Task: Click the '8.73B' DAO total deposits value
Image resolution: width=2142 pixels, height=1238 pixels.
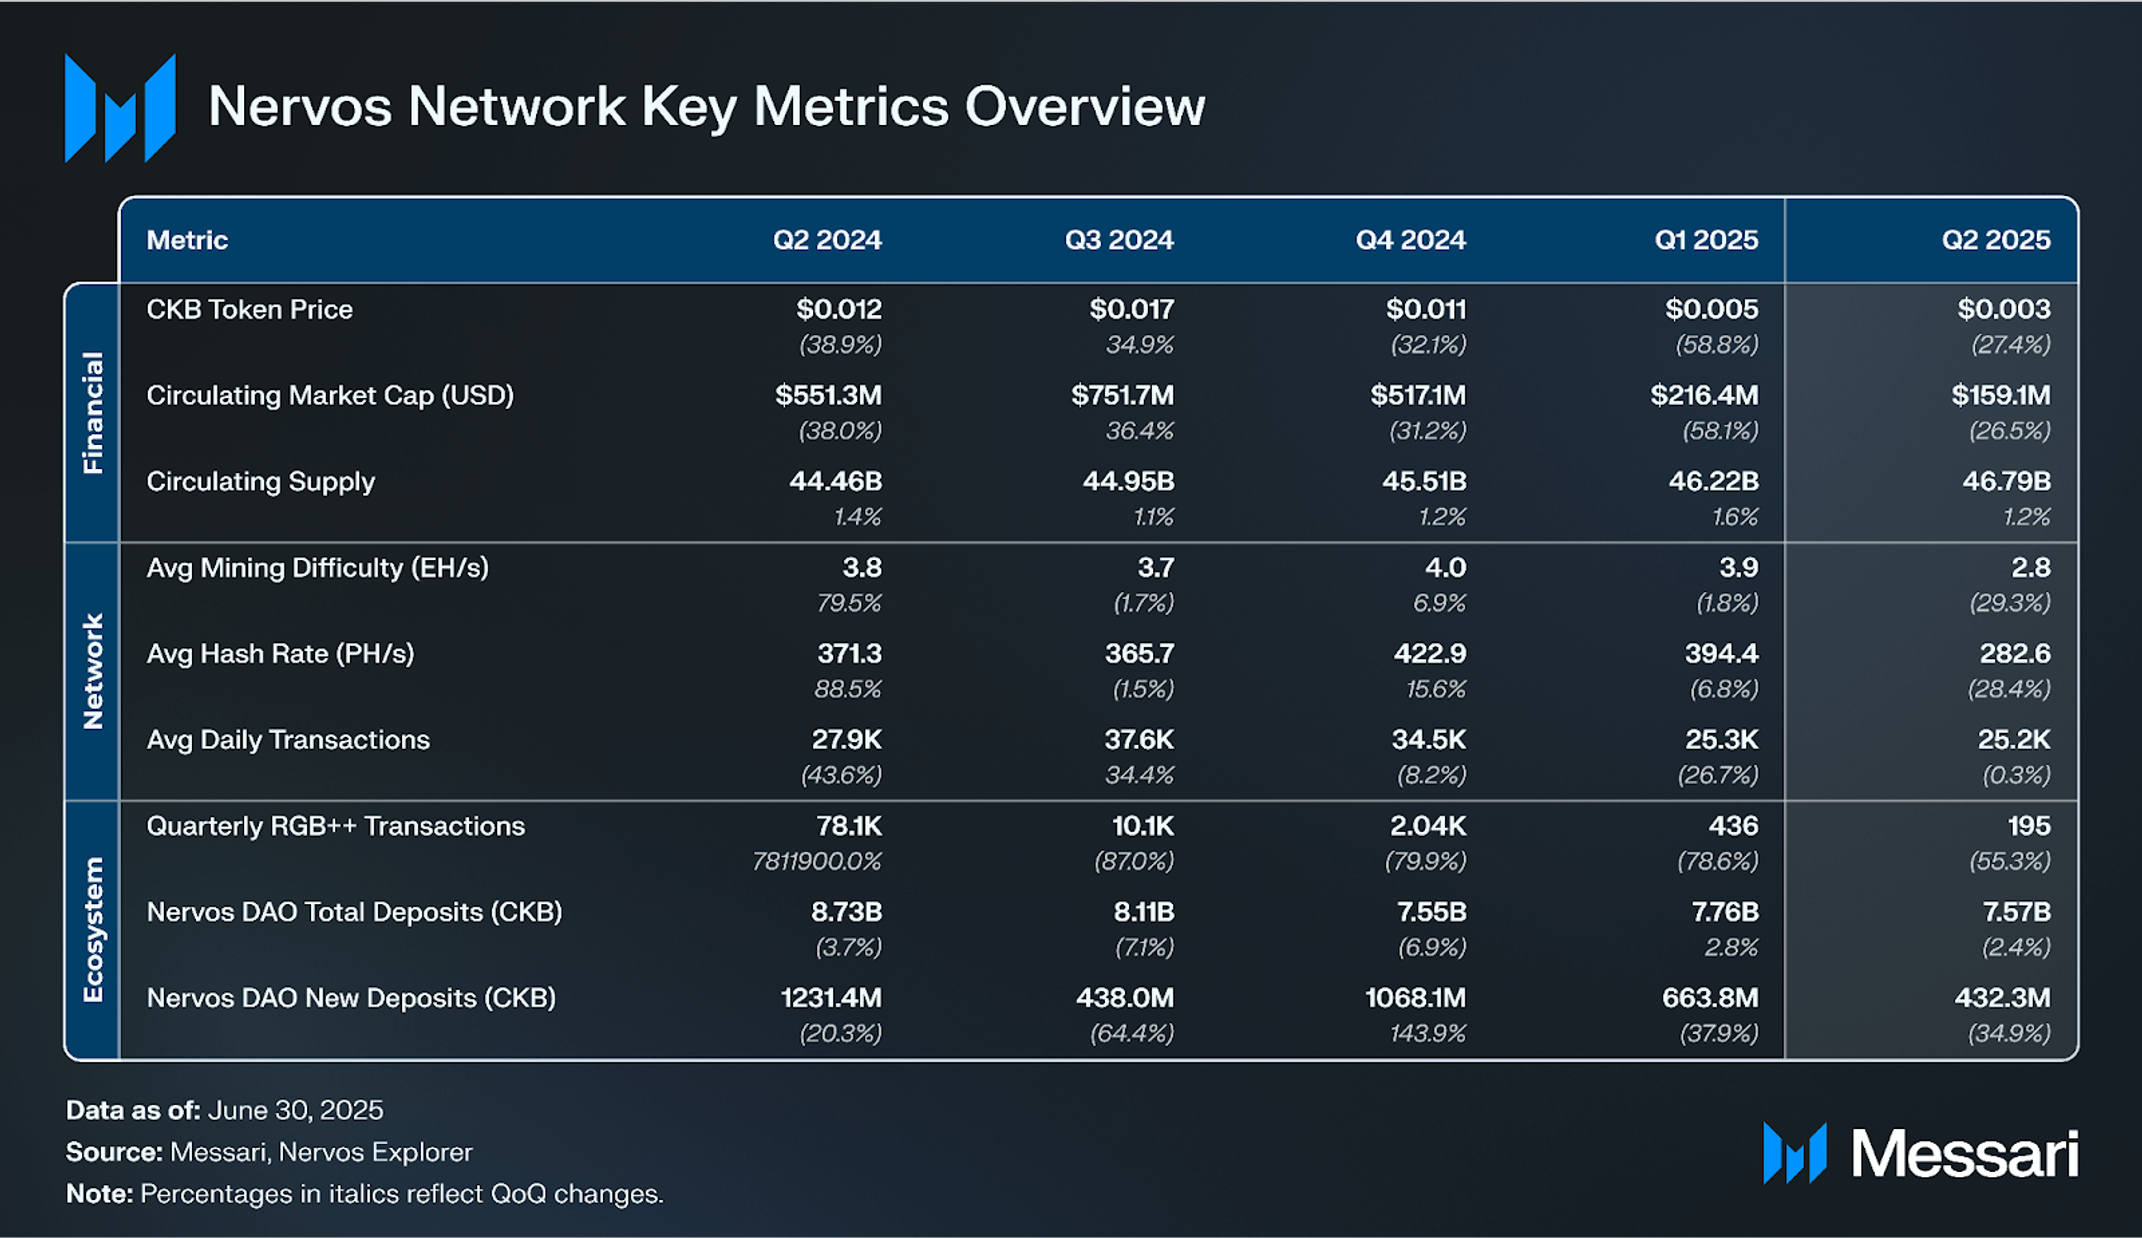Action: (846, 912)
